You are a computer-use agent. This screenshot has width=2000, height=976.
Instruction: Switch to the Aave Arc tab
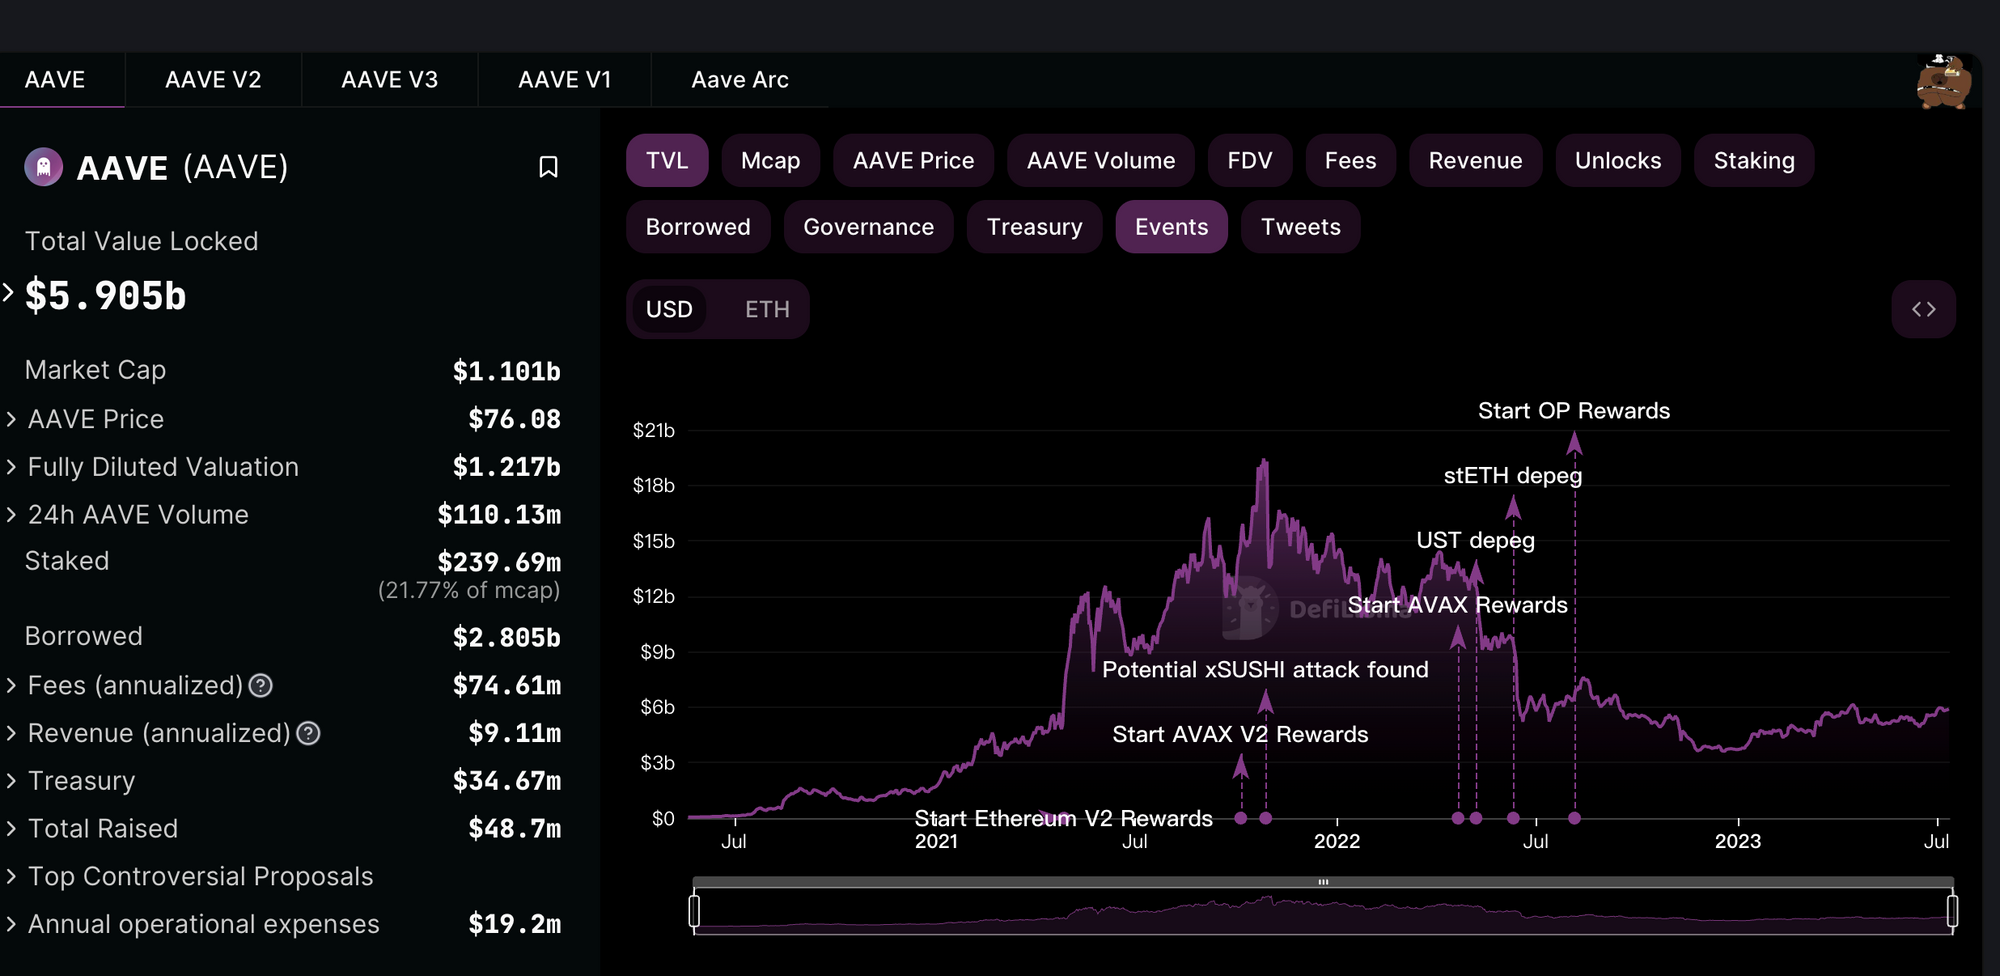click(x=740, y=80)
